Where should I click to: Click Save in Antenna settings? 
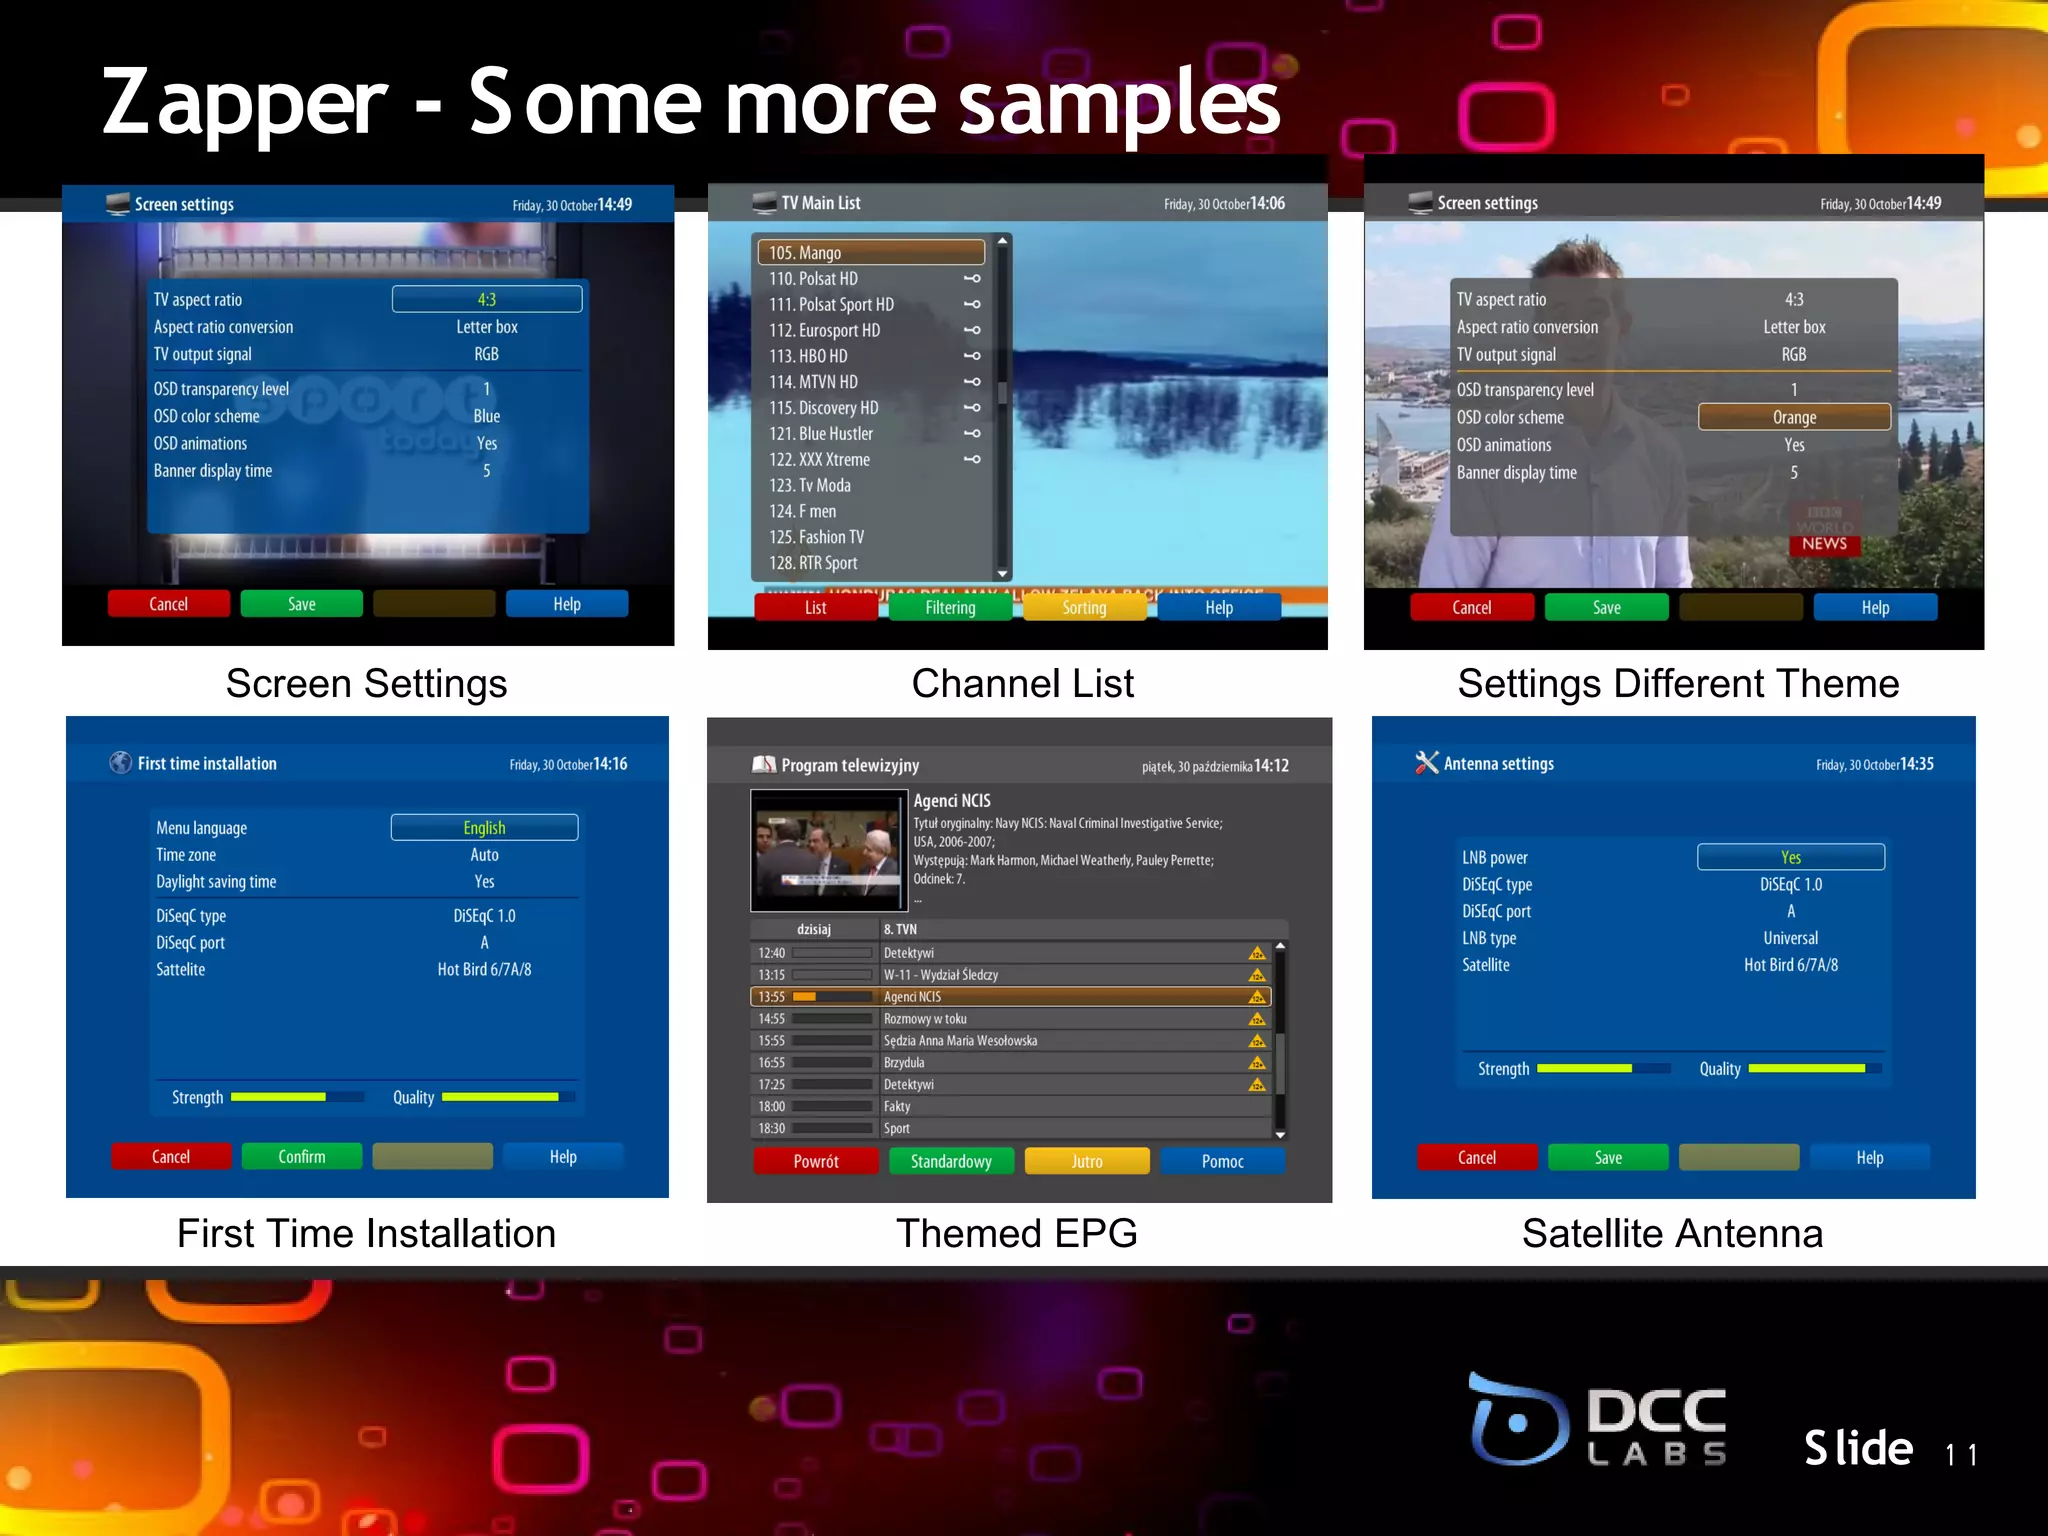point(1608,1158)
